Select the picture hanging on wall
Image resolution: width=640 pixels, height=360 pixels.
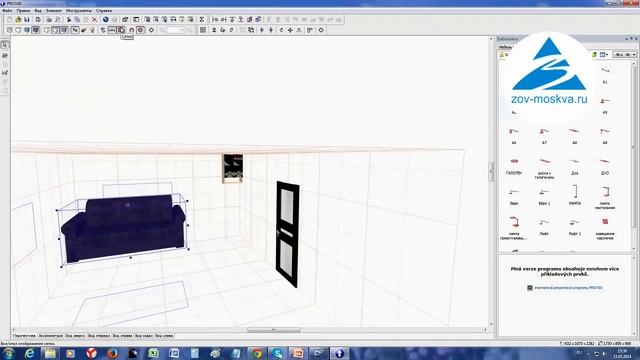233,169
